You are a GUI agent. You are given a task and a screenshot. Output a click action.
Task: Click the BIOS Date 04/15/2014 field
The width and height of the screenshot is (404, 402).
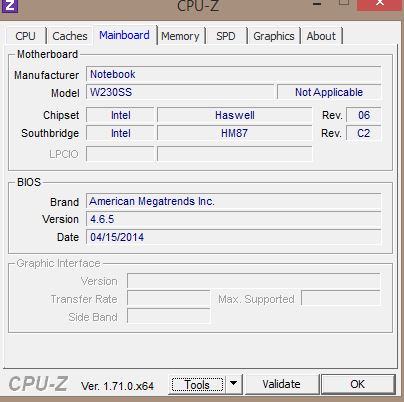point(233,237)
